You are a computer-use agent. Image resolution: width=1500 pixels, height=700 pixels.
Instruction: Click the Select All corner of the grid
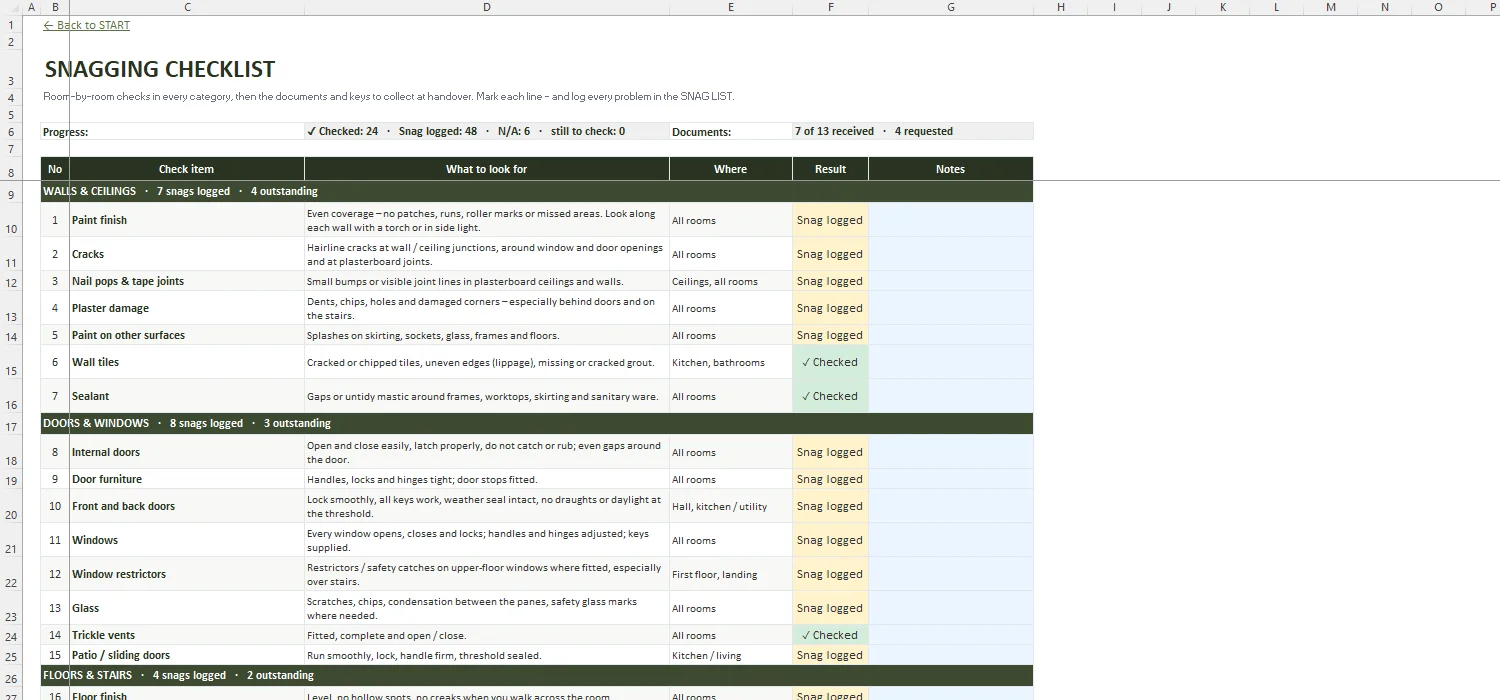12,7
